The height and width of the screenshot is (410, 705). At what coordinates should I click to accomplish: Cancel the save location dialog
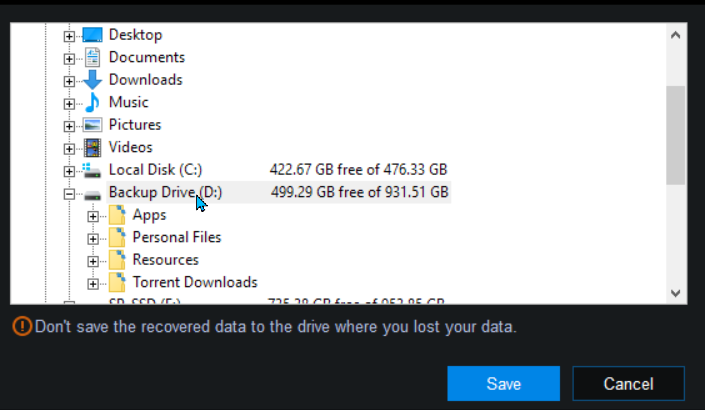click(x=629, y=383)
